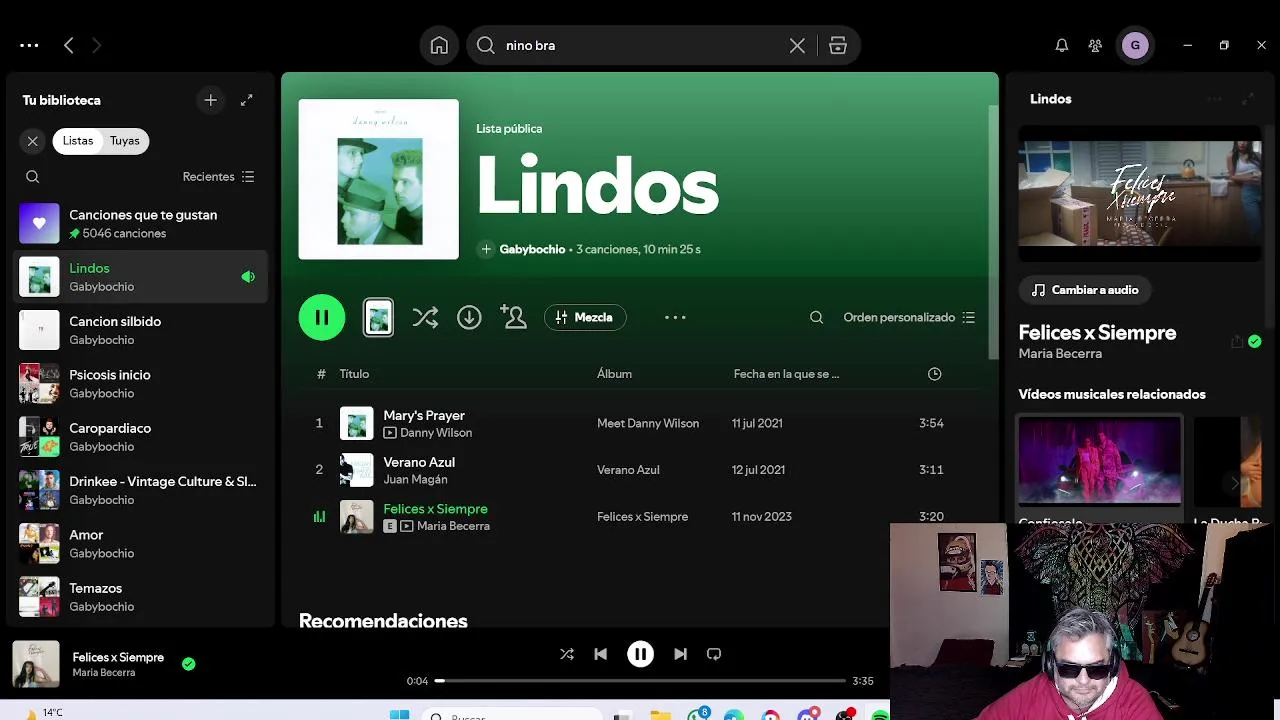Select the Mary's Prayer track
This screenshot has width=1280, height=720.
pyautogui.click(x=640, y=423)
